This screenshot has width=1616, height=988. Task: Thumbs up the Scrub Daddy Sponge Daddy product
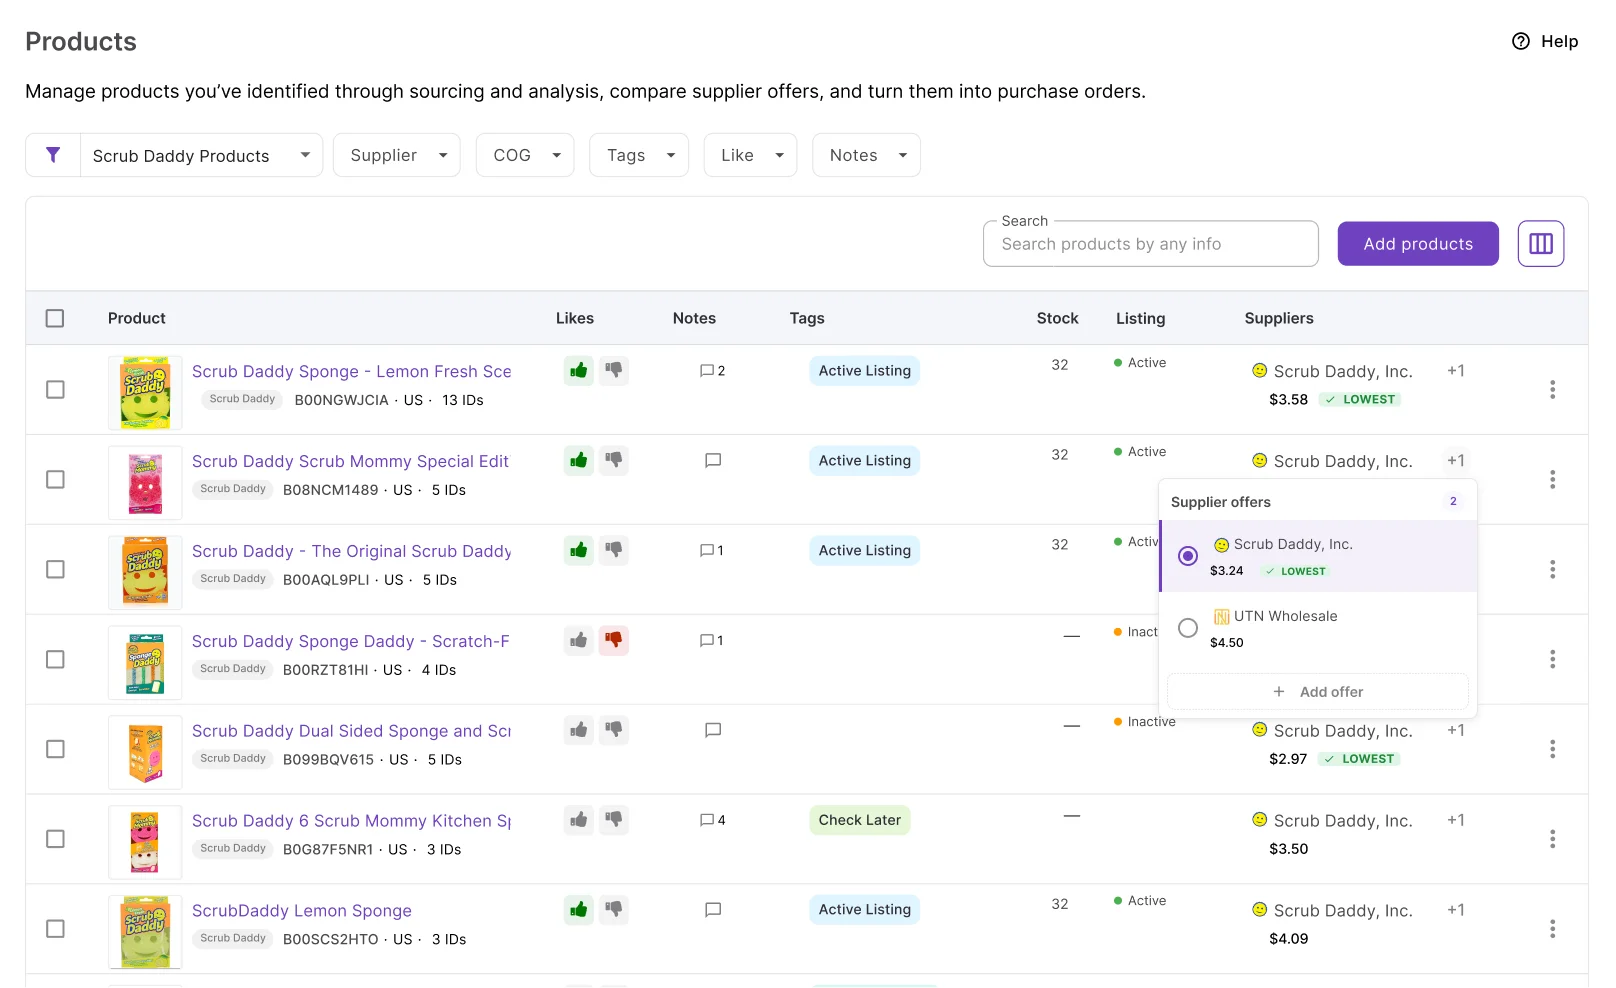[x=578, y=640]
